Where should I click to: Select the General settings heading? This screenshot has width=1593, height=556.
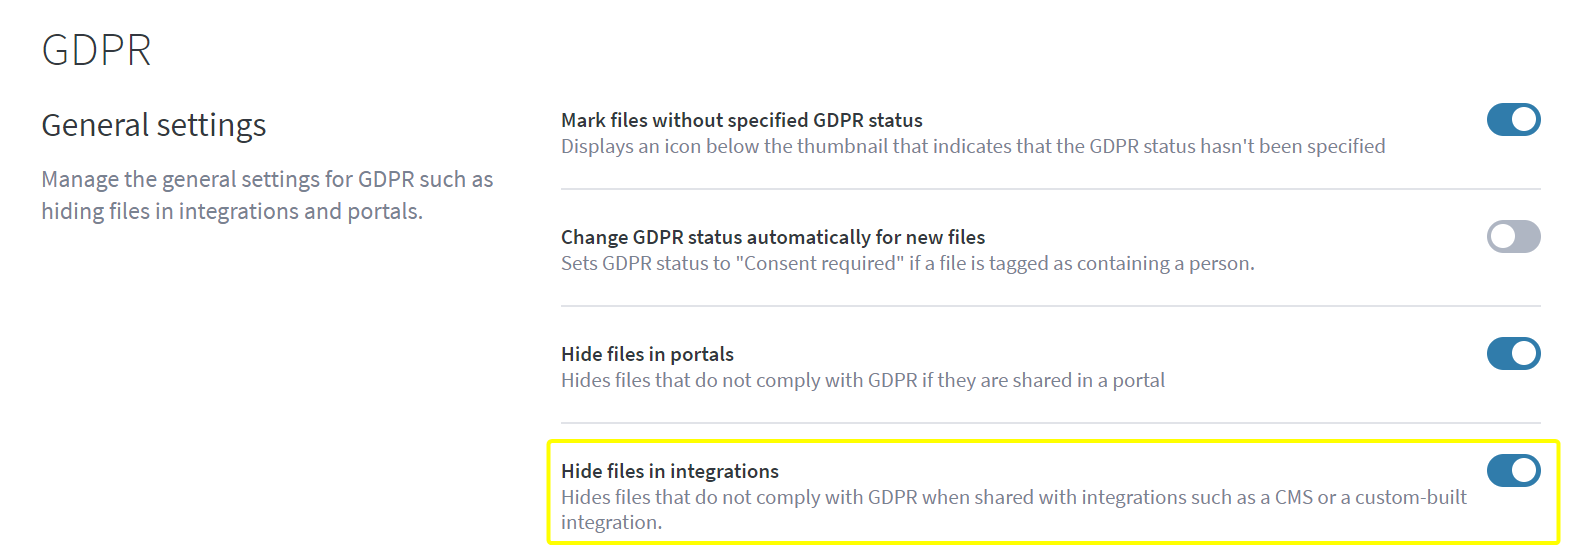(154, 126)
